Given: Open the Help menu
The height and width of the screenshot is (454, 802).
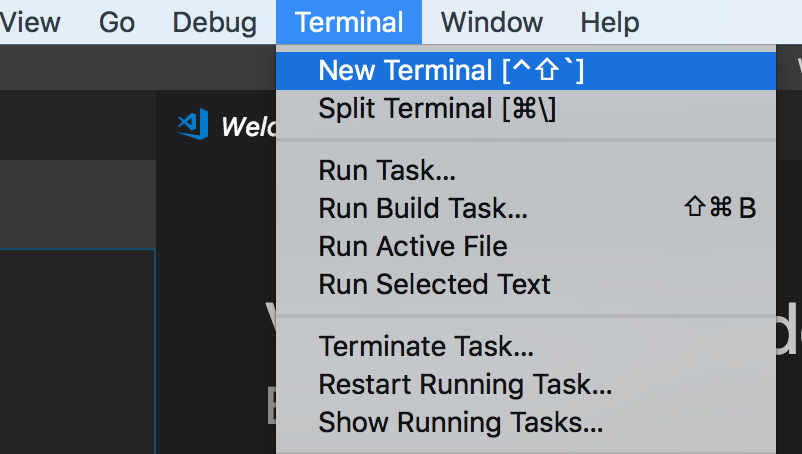Looking at the screenshot, I should 609,22.
